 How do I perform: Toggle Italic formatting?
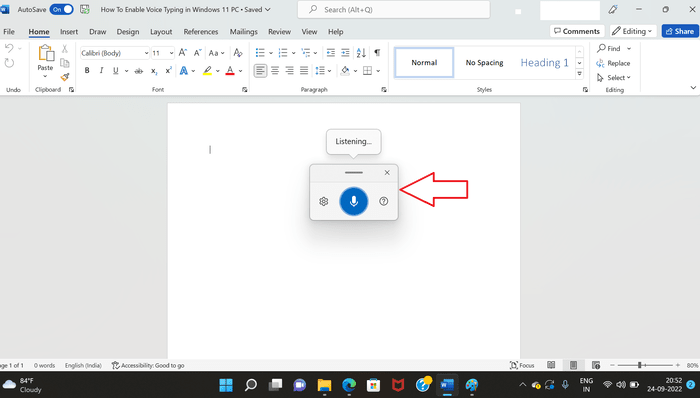(101, 70)
